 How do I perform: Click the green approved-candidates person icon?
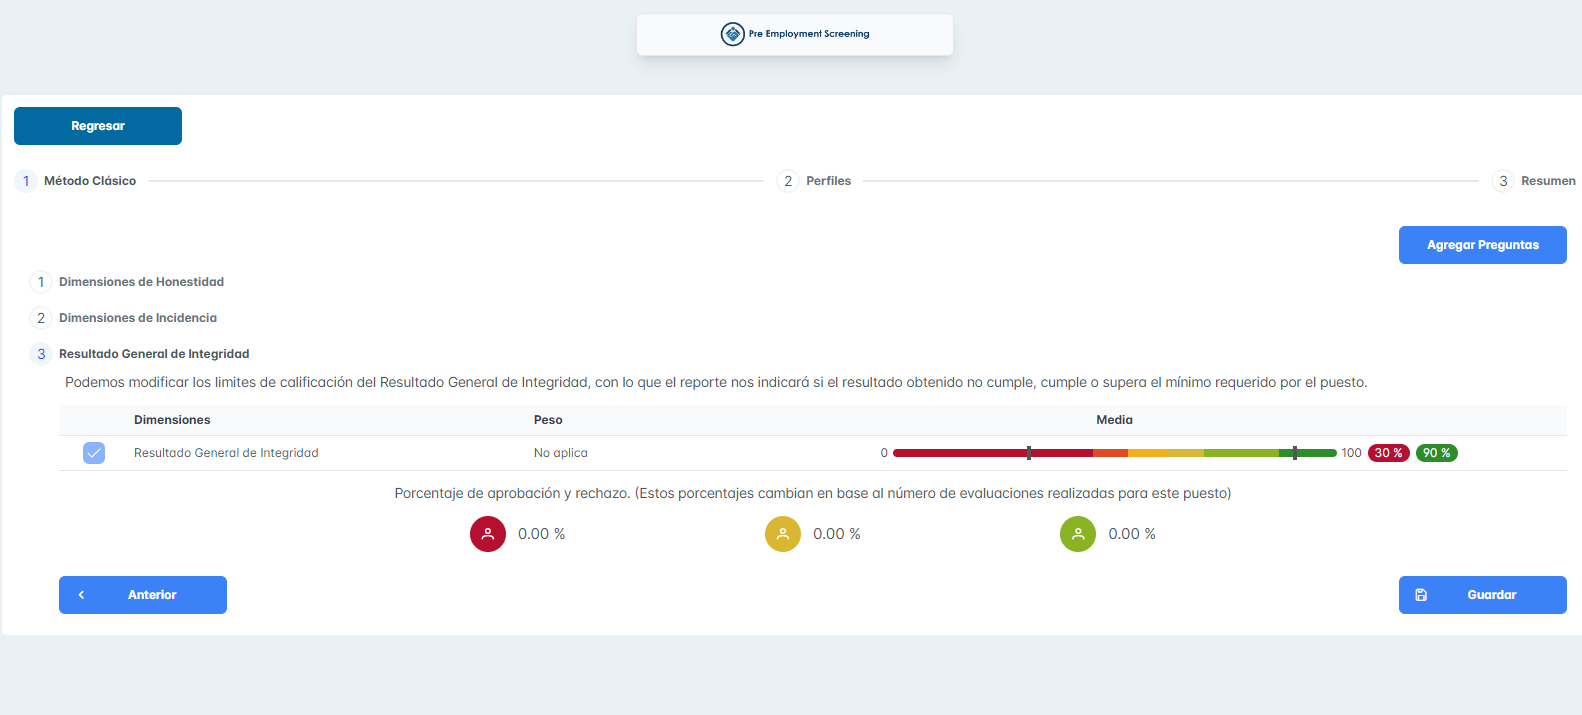pyautogui.click(x=1078, y=534)
